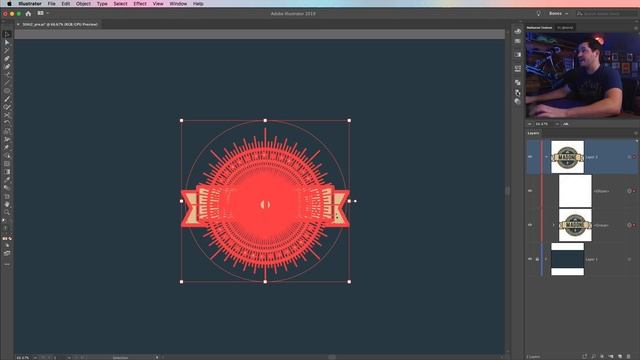
Task: Select the Rotate tool
Action: coord(7,123)
